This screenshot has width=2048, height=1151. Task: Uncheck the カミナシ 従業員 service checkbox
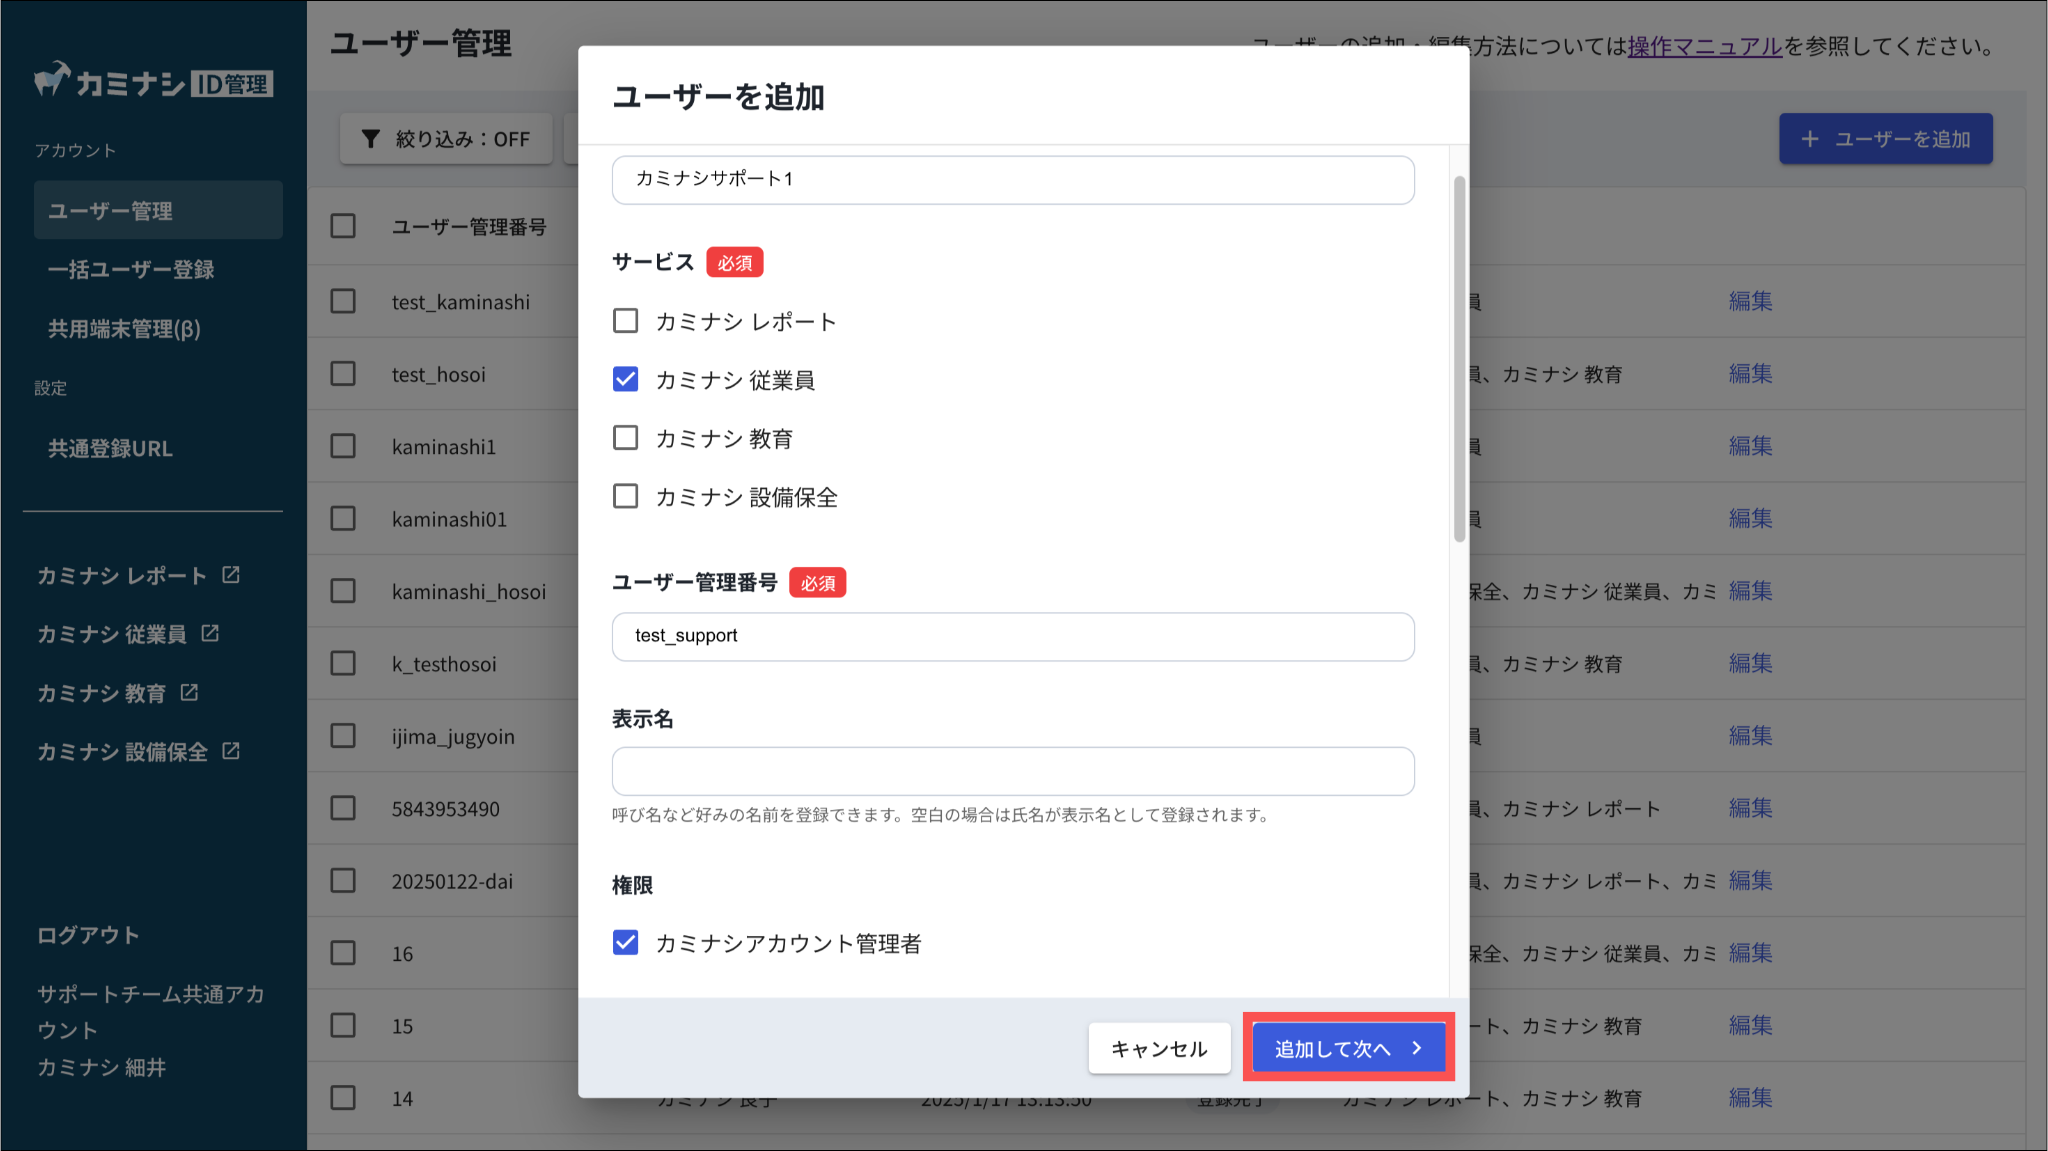click(x=625, y=379)
